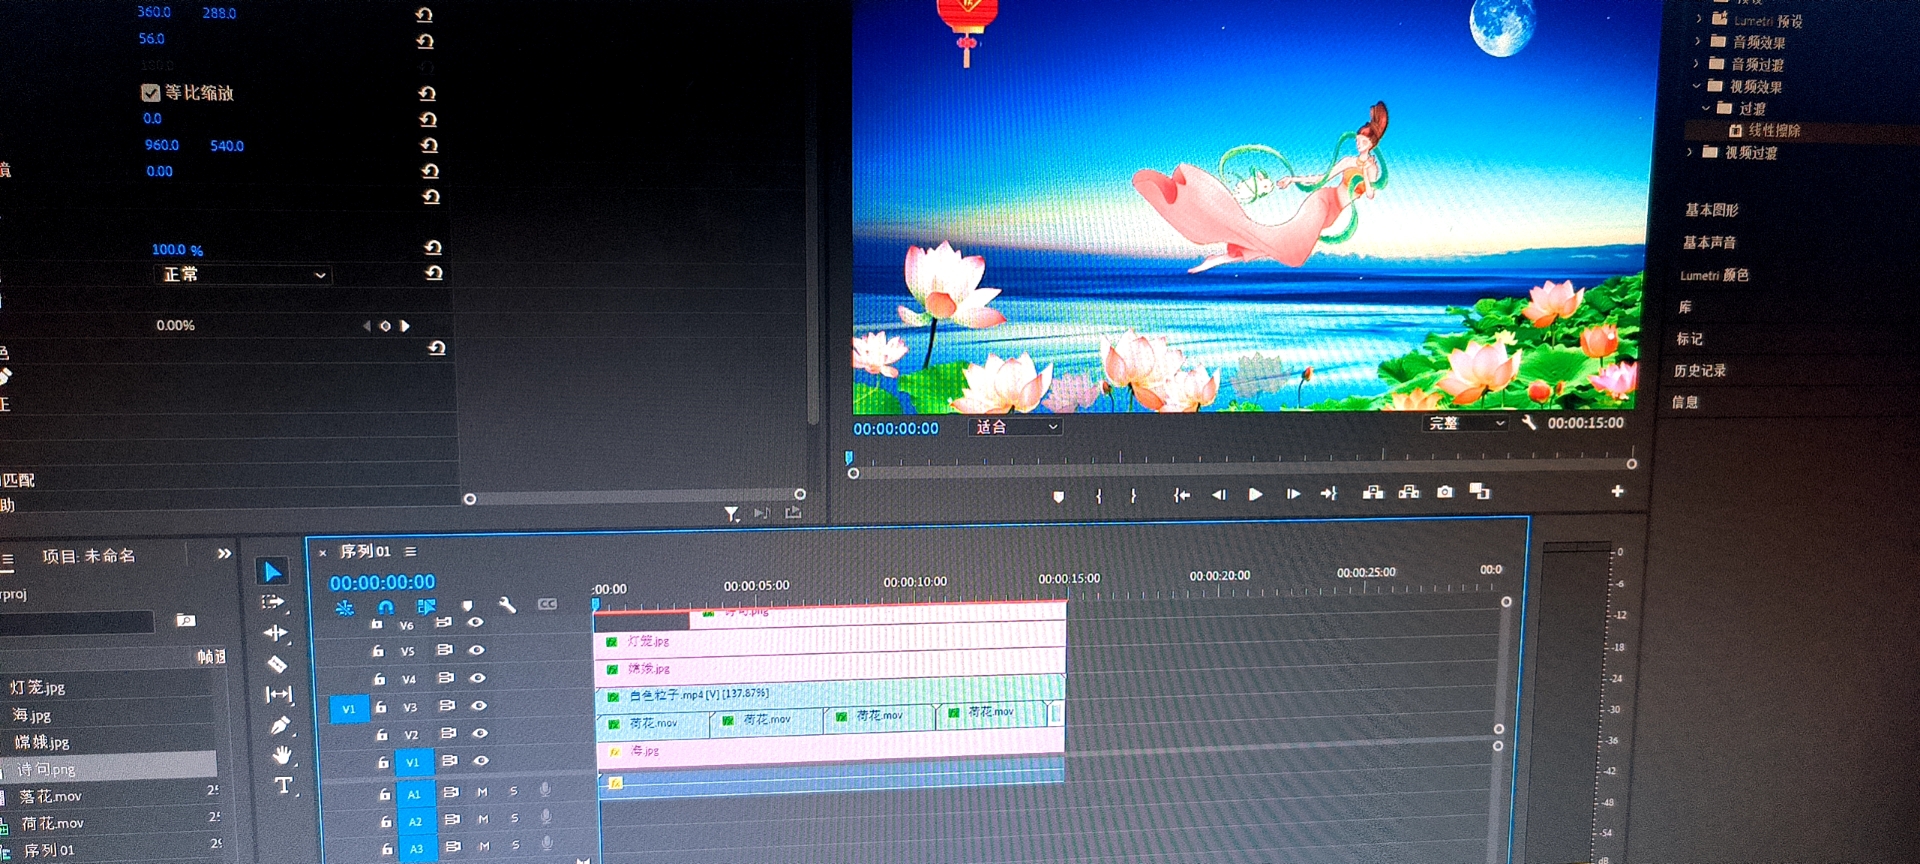This screenshot has width=1920, height=864.
Task: Toggle nest sequence insert option in timeline
Action: (345, 607)
